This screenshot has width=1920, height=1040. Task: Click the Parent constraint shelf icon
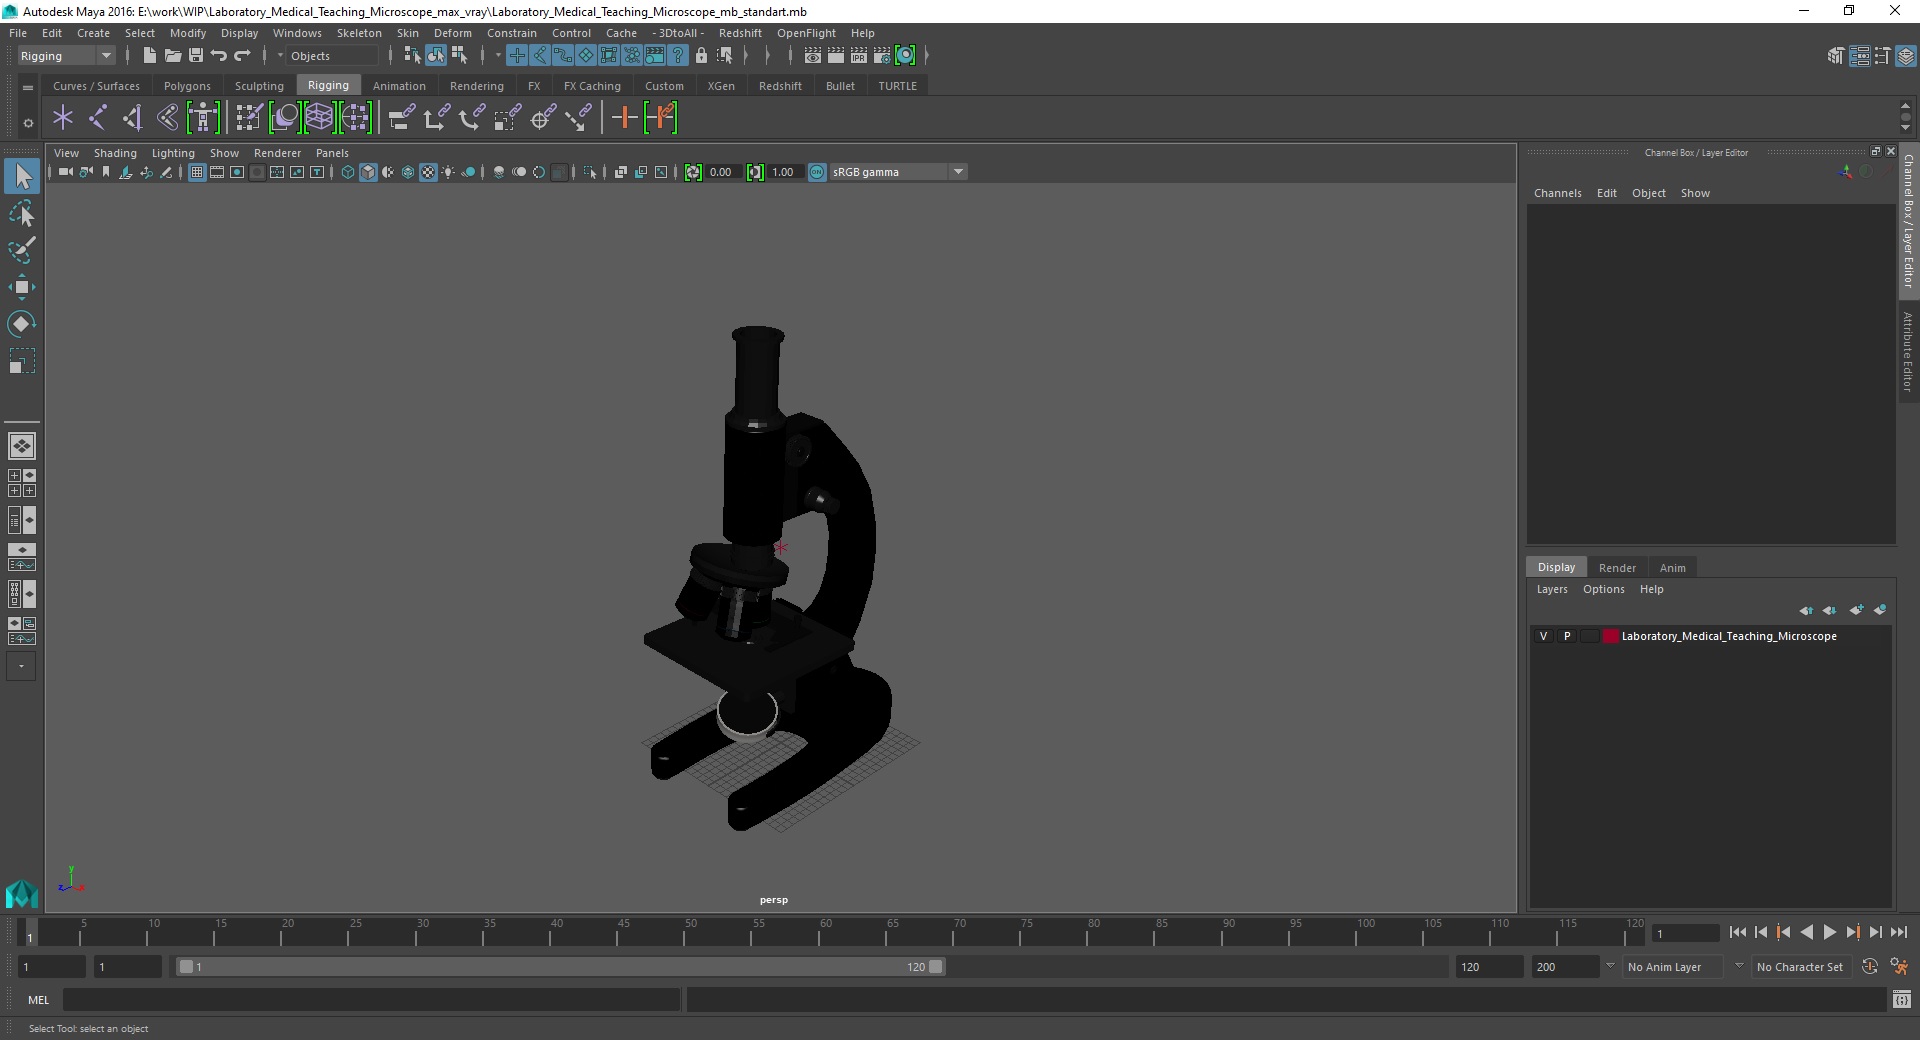pyautogui.click(x=401, y=118)
